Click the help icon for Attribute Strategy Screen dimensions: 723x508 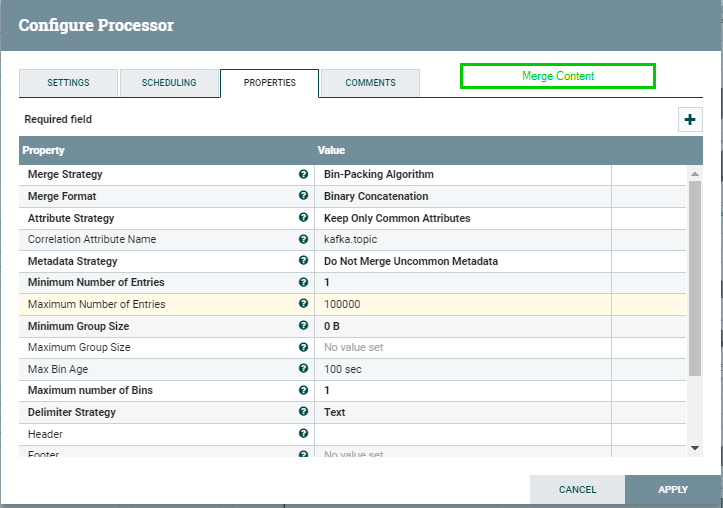click(x=303, y=217)
